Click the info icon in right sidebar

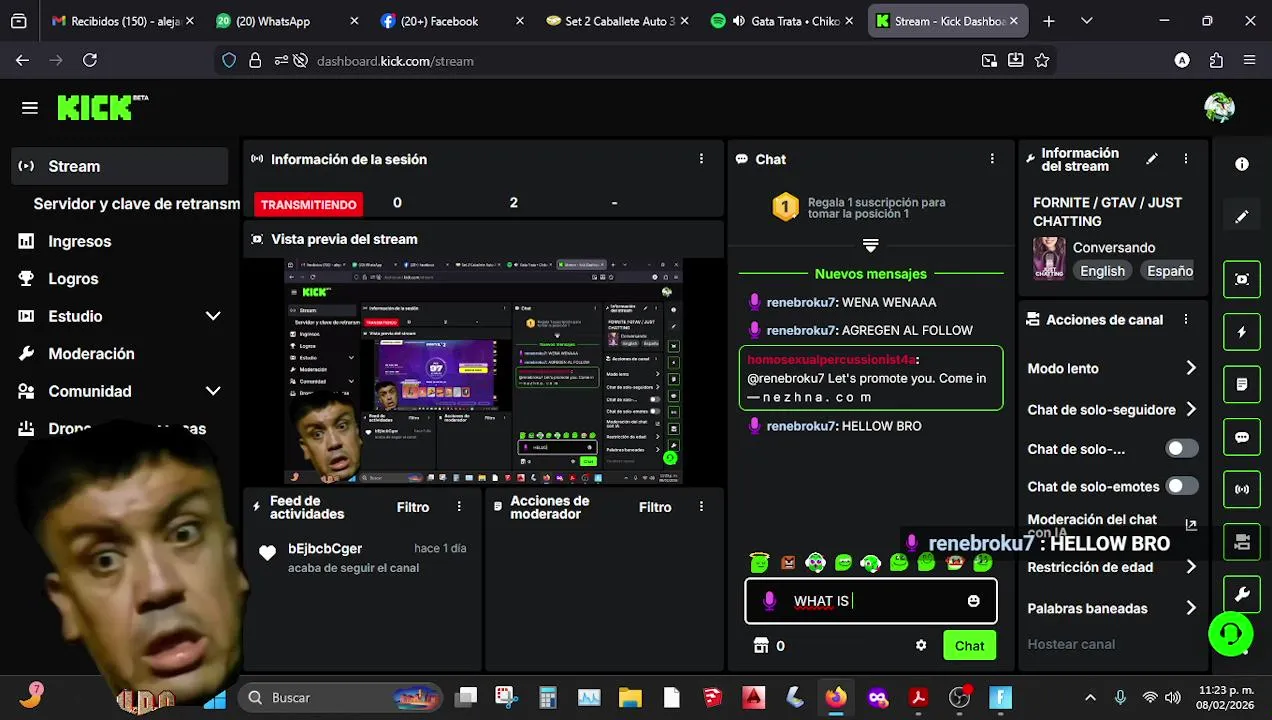pyautogui.click(x=1242, y=164)
